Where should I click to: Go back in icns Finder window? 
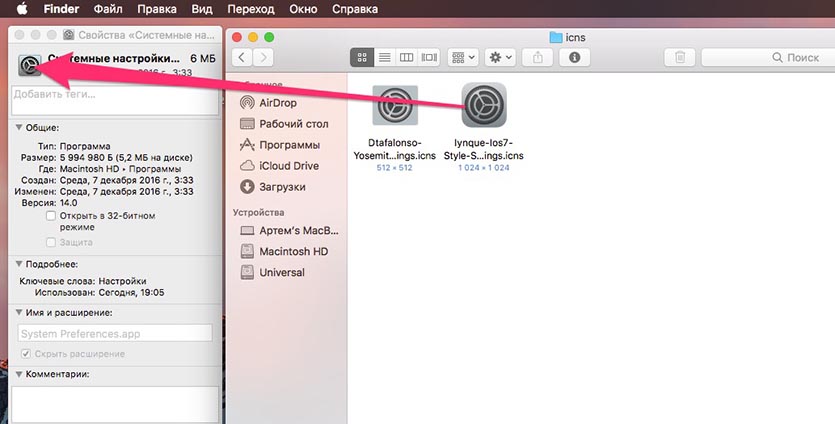pos(242,58)
